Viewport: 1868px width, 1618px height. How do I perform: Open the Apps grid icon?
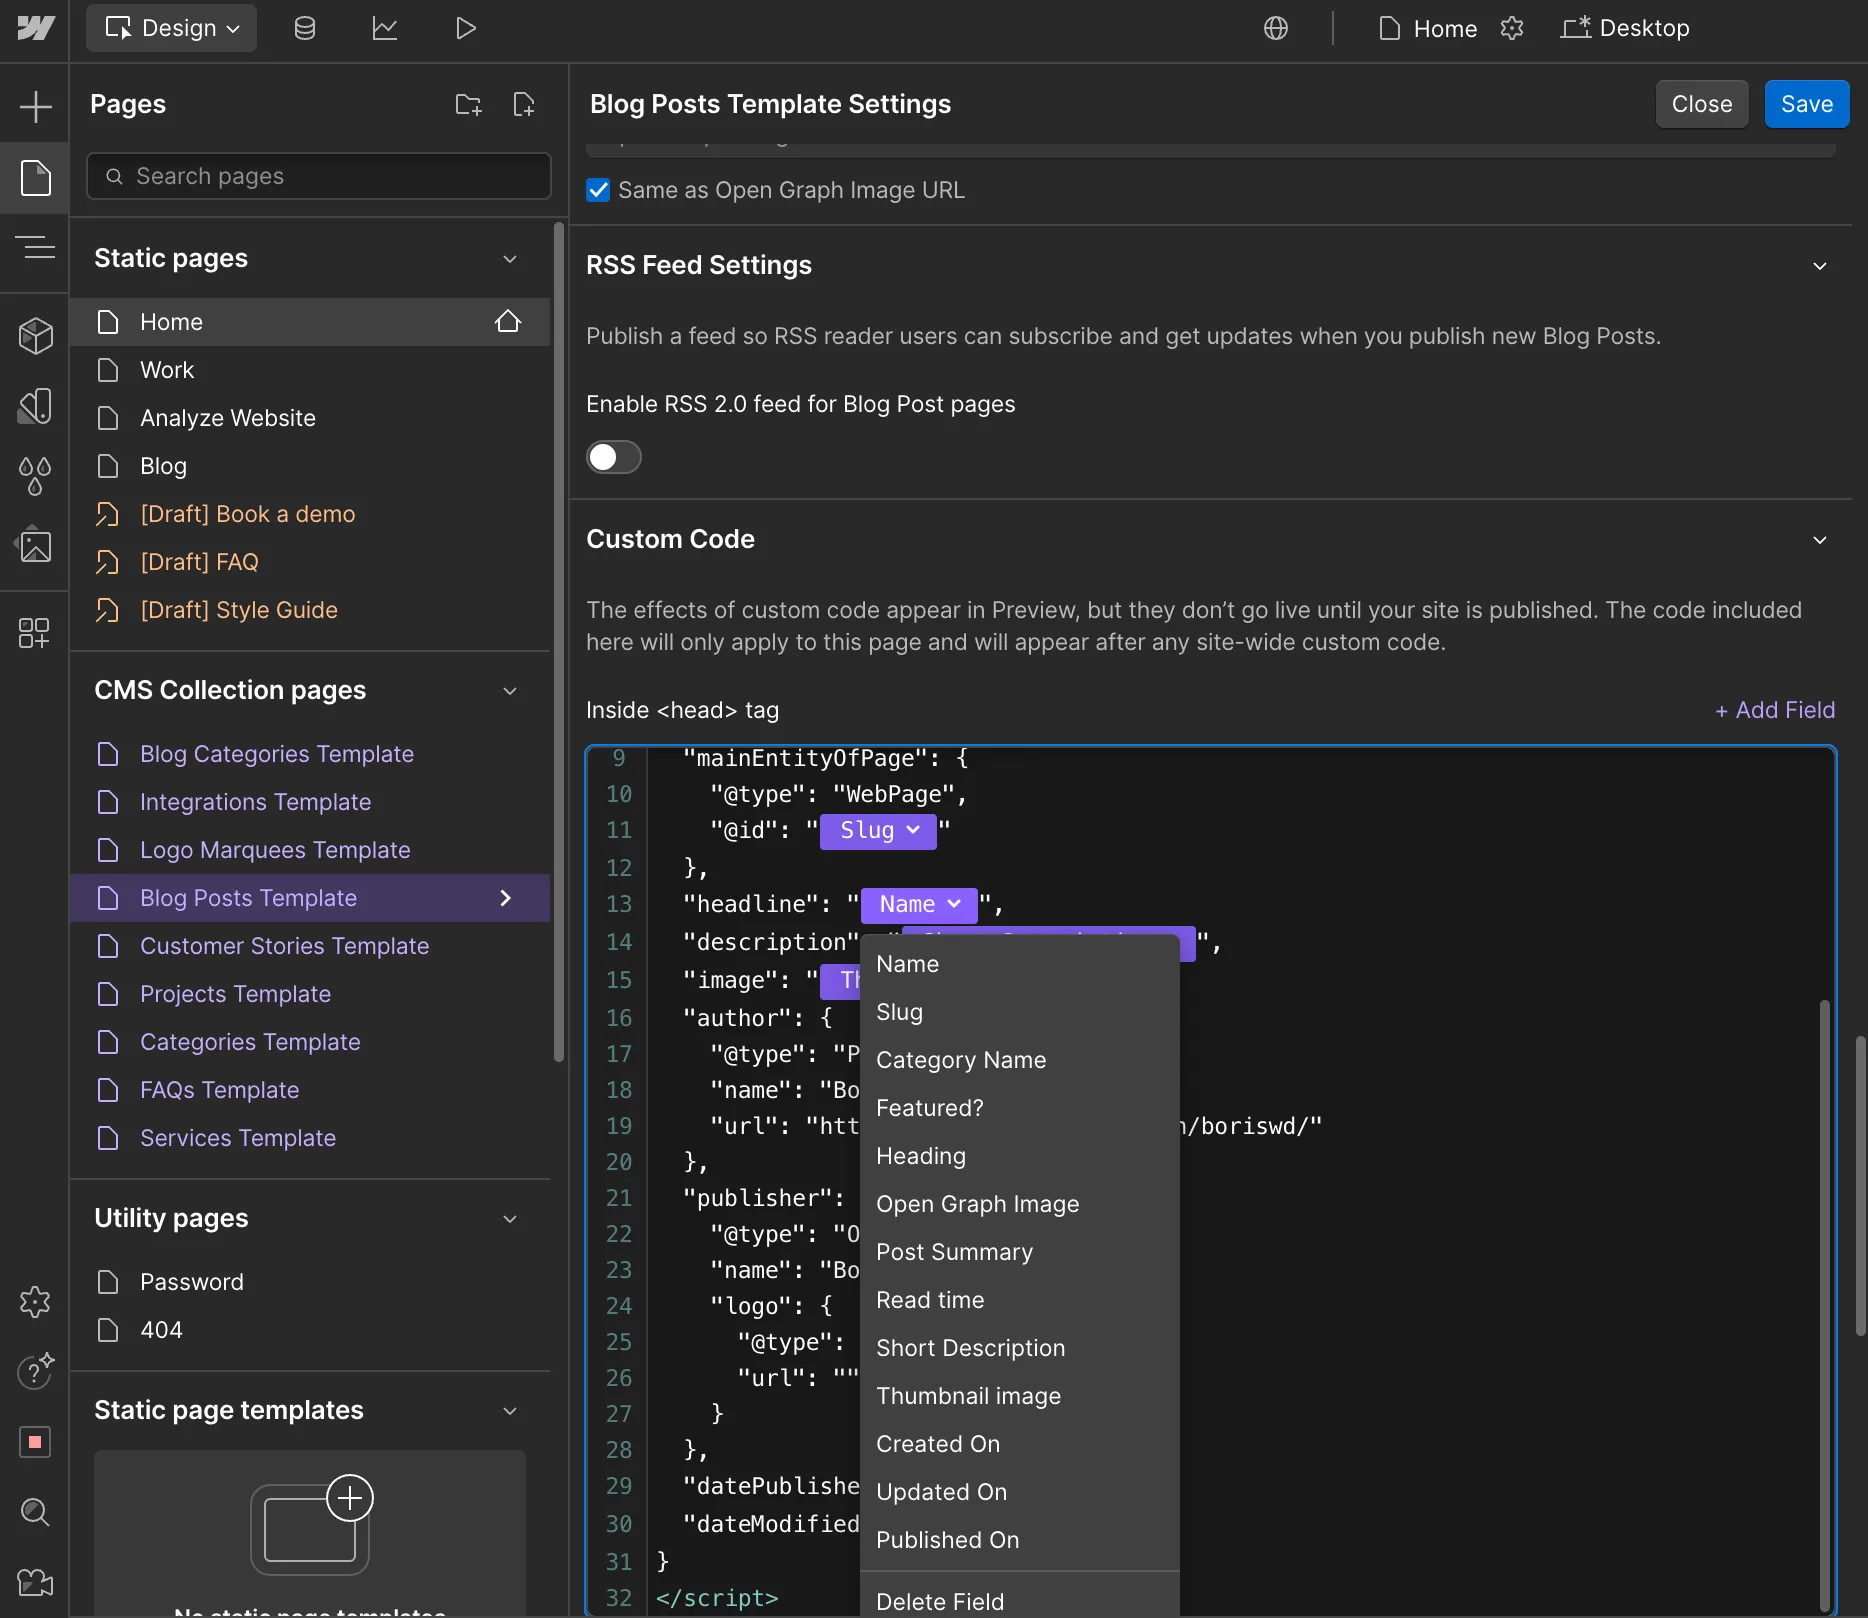[x=35, y=632]
